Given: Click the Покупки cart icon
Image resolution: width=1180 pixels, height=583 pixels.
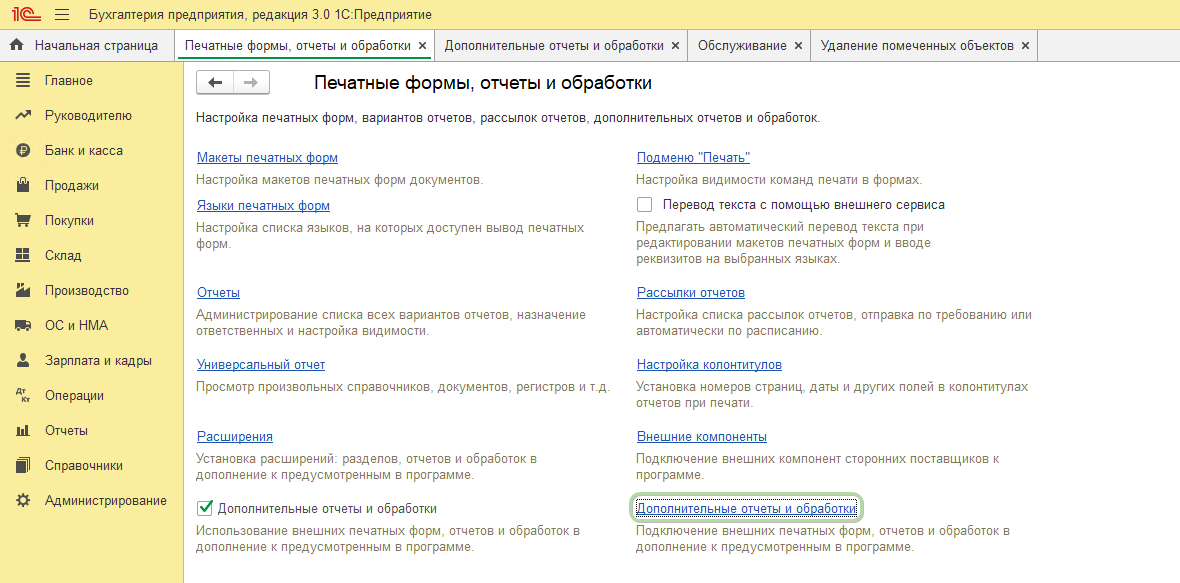Looking at the screenshot, I should point(23,220).
